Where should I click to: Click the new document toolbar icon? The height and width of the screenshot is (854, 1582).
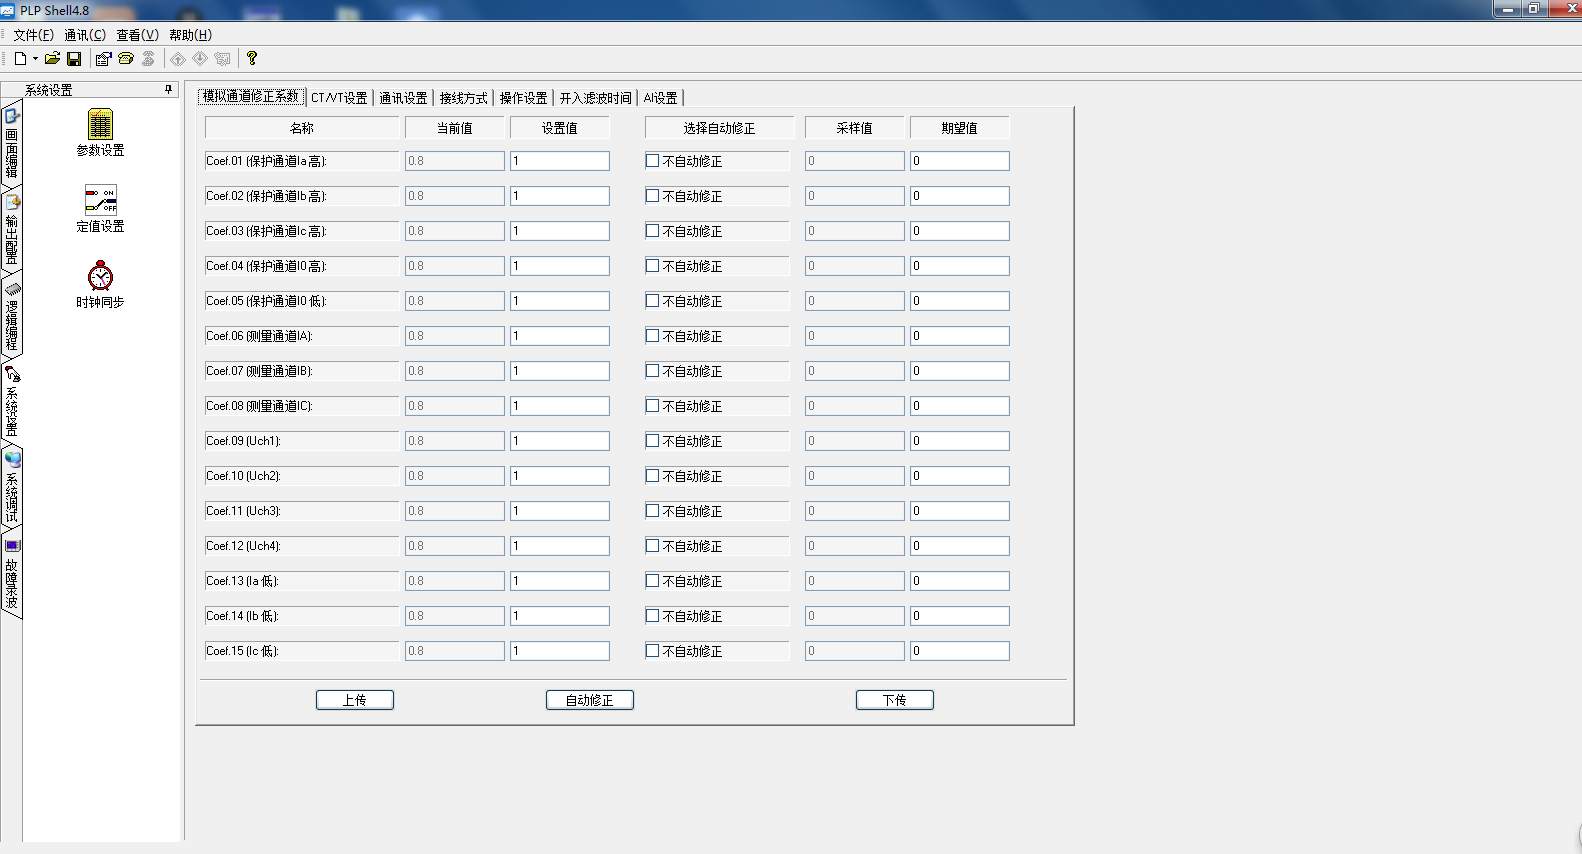(19, 59)
